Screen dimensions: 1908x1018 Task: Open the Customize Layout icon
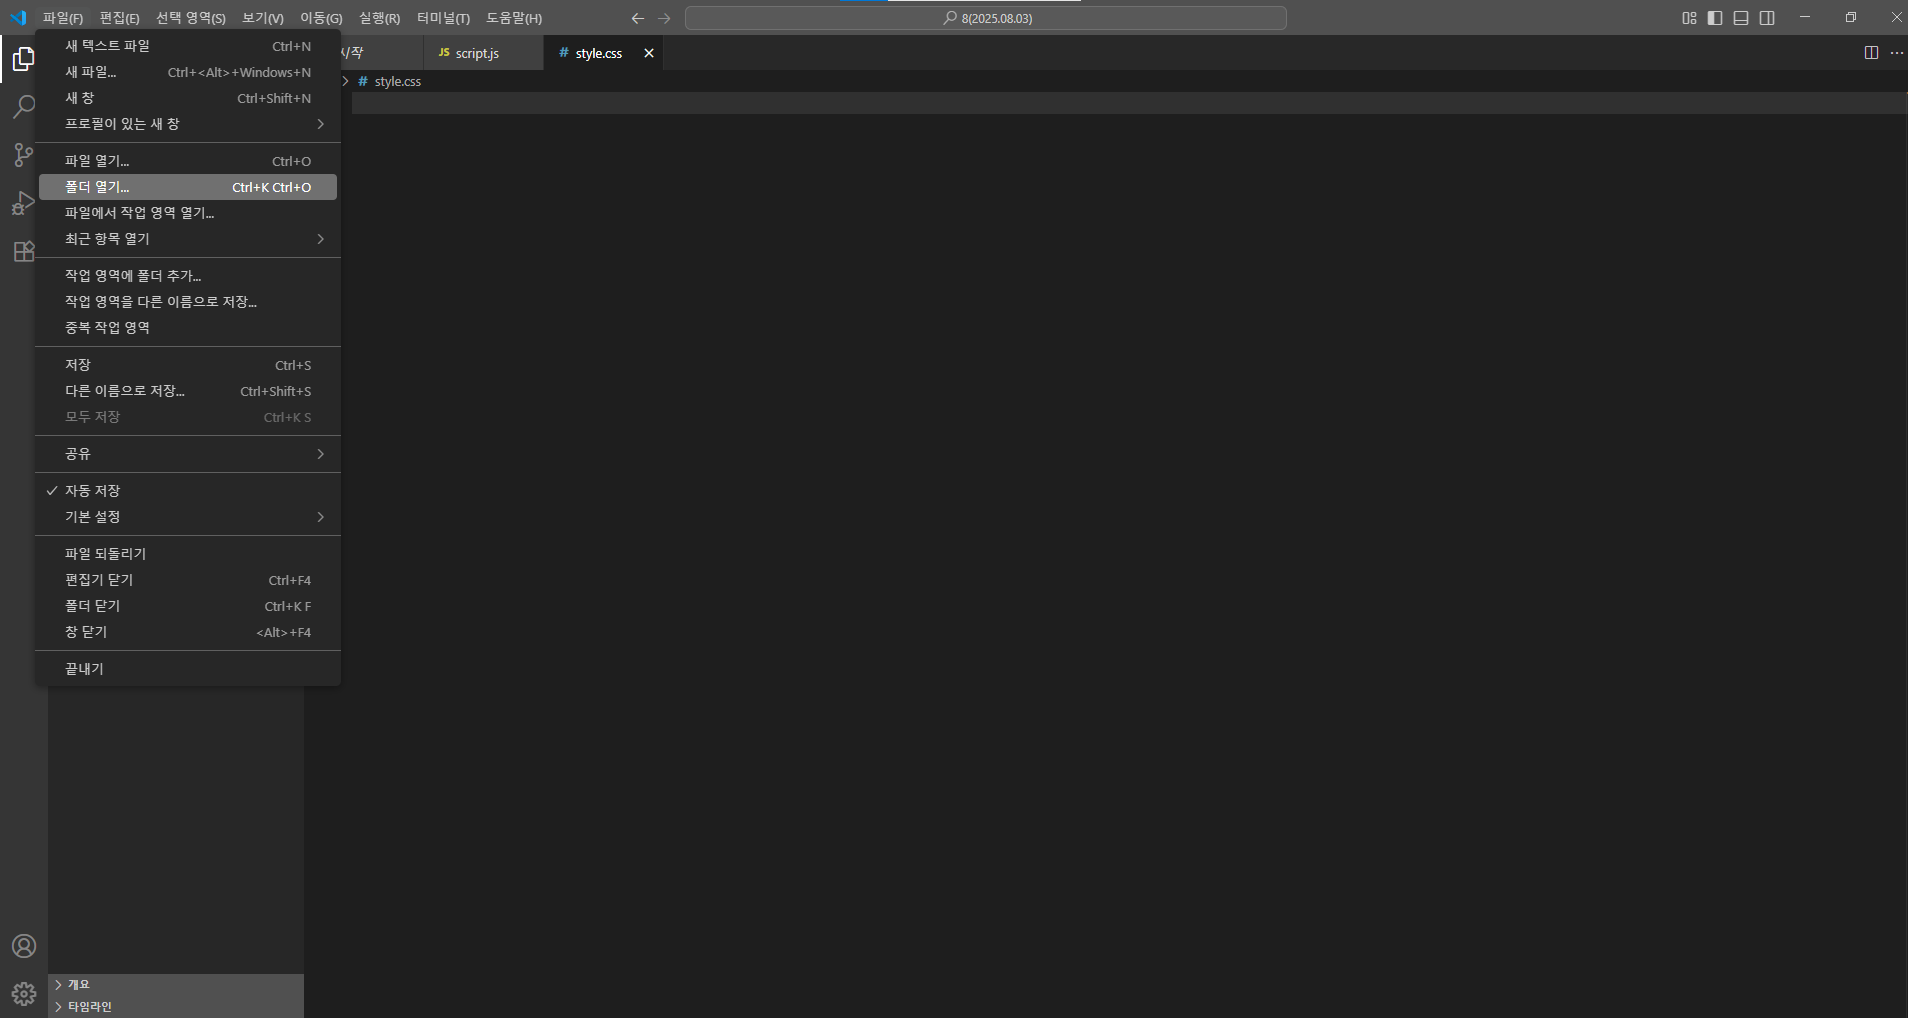[x=1689, y=18]
